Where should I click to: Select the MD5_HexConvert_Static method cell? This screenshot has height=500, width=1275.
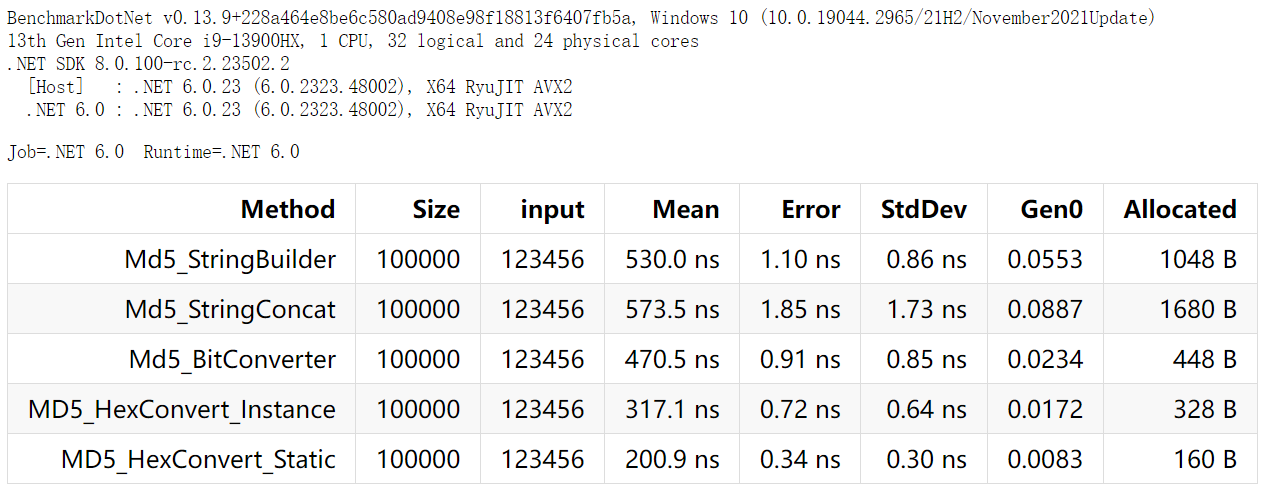pos(198,460)
